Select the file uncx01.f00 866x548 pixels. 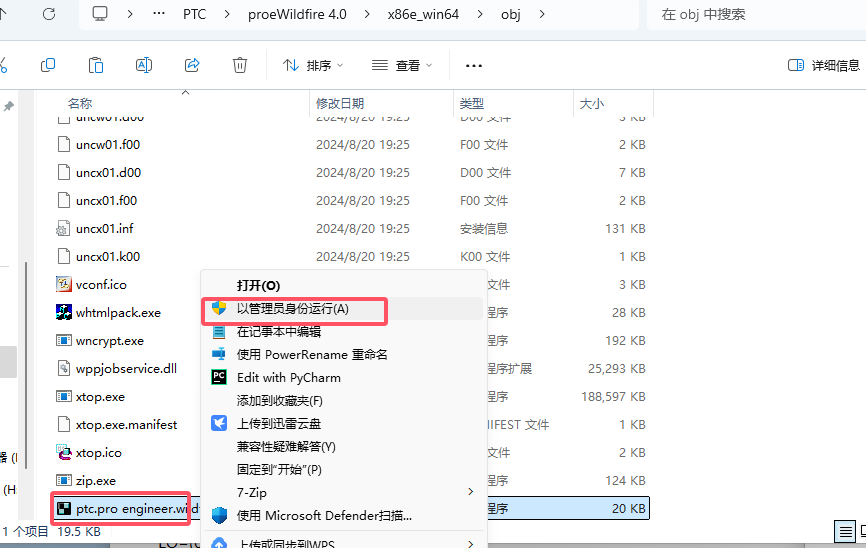[x=107, y=201]
